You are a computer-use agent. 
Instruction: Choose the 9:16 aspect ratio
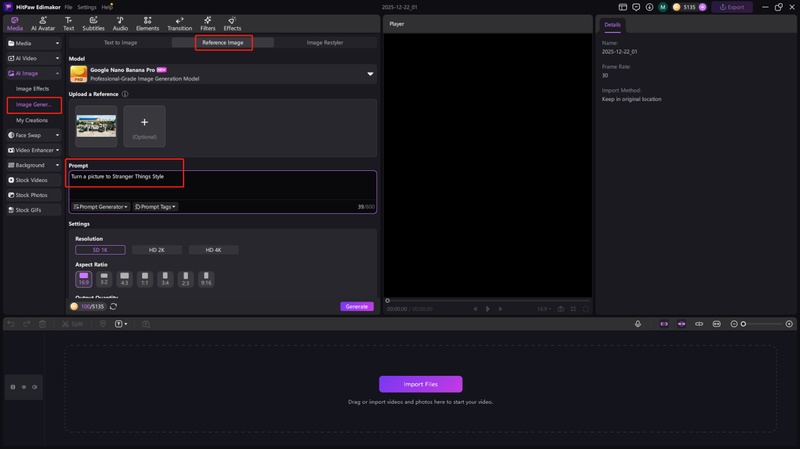(x=206, y=279)
